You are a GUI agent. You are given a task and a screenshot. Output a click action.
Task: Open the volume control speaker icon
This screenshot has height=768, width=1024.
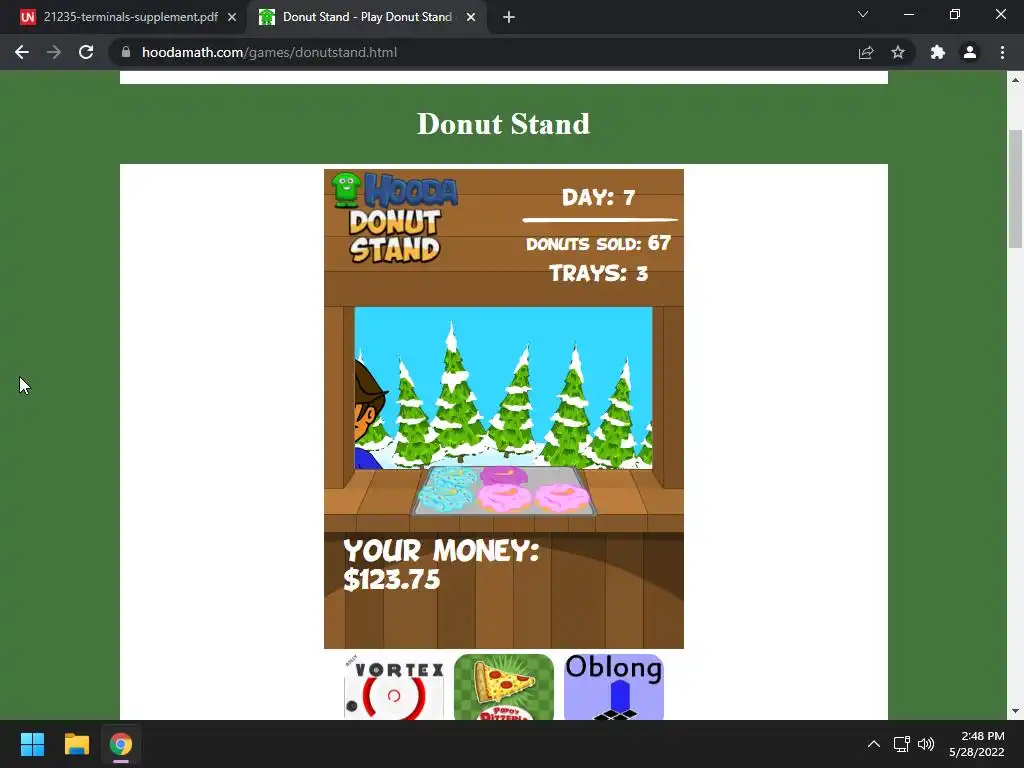pyautogui.click(x=925, y=744)
